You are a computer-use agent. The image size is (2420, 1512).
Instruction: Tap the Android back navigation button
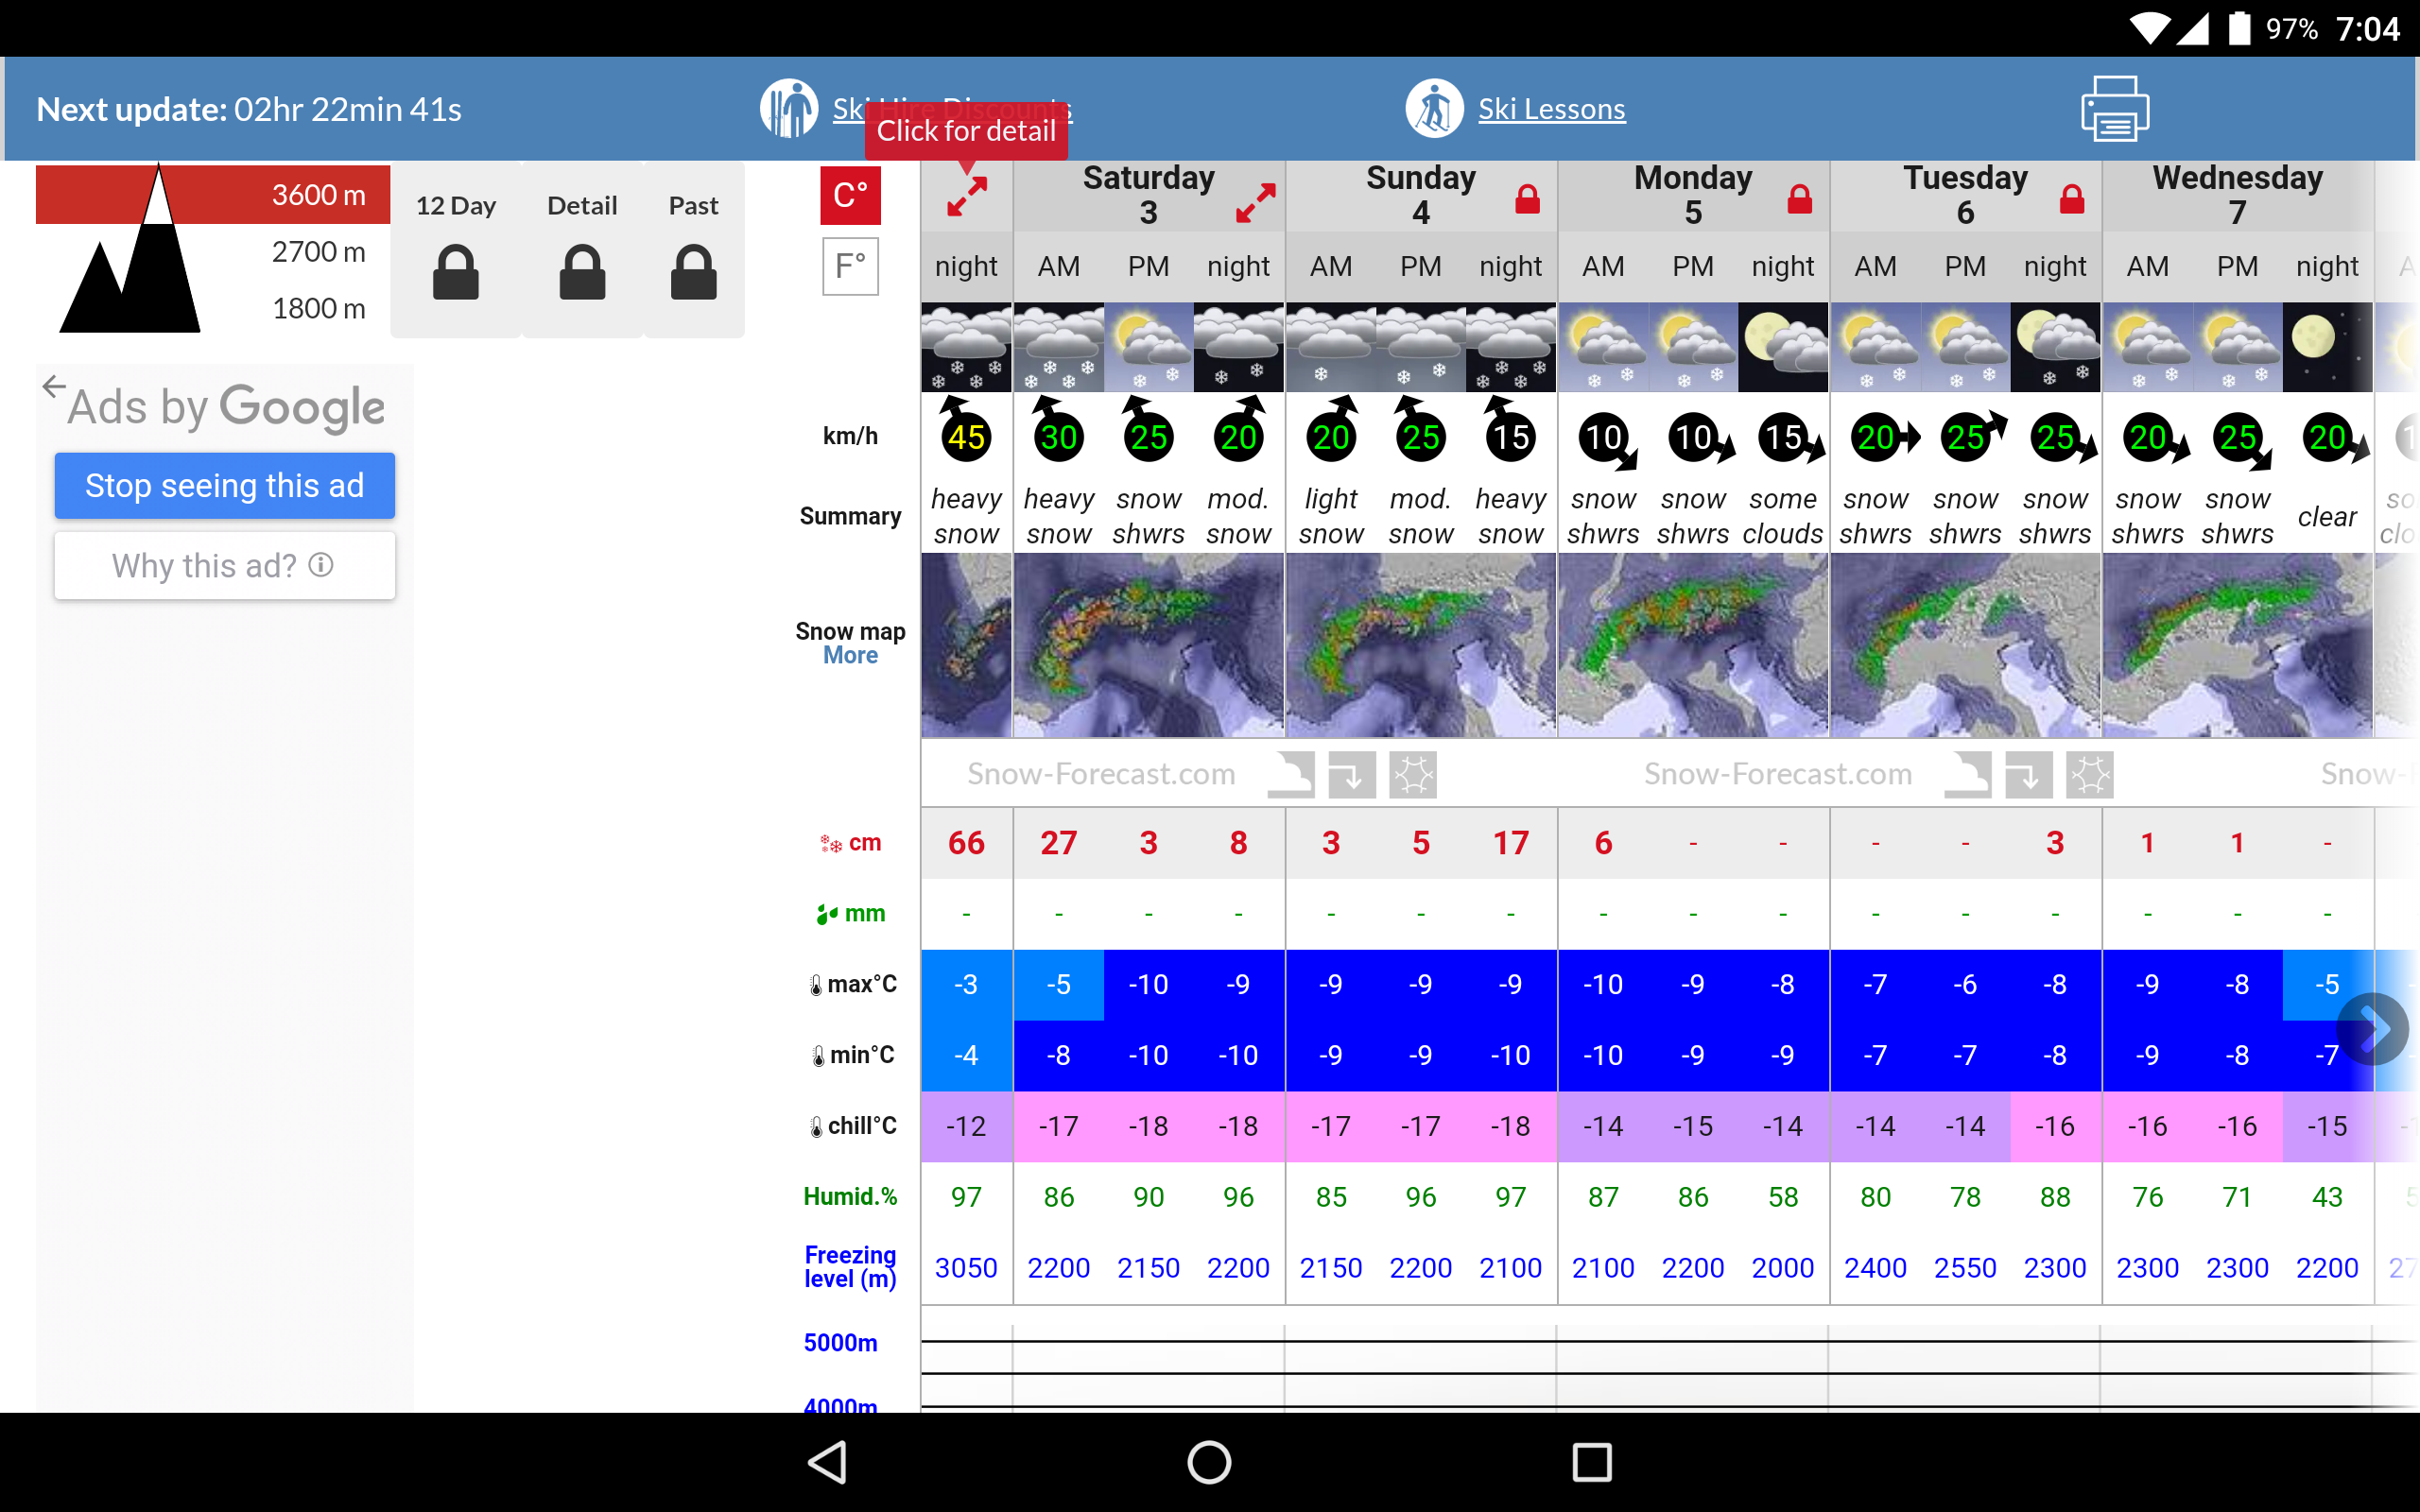[829, 1462]
